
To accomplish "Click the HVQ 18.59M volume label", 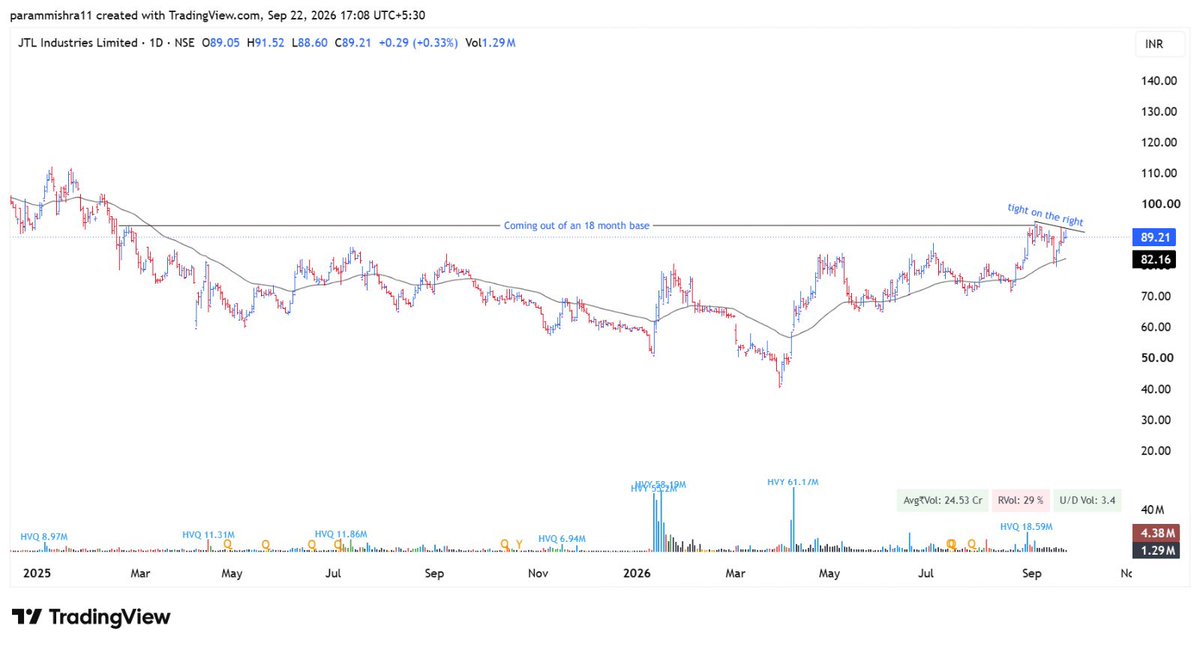I will [x=1027, y=525].
